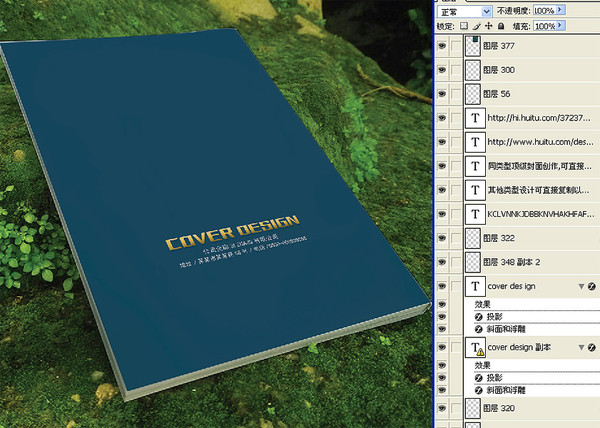600x428 pixels.
Task: Collapse effects of cover design 副本 layer
Action: coord(581,347)
